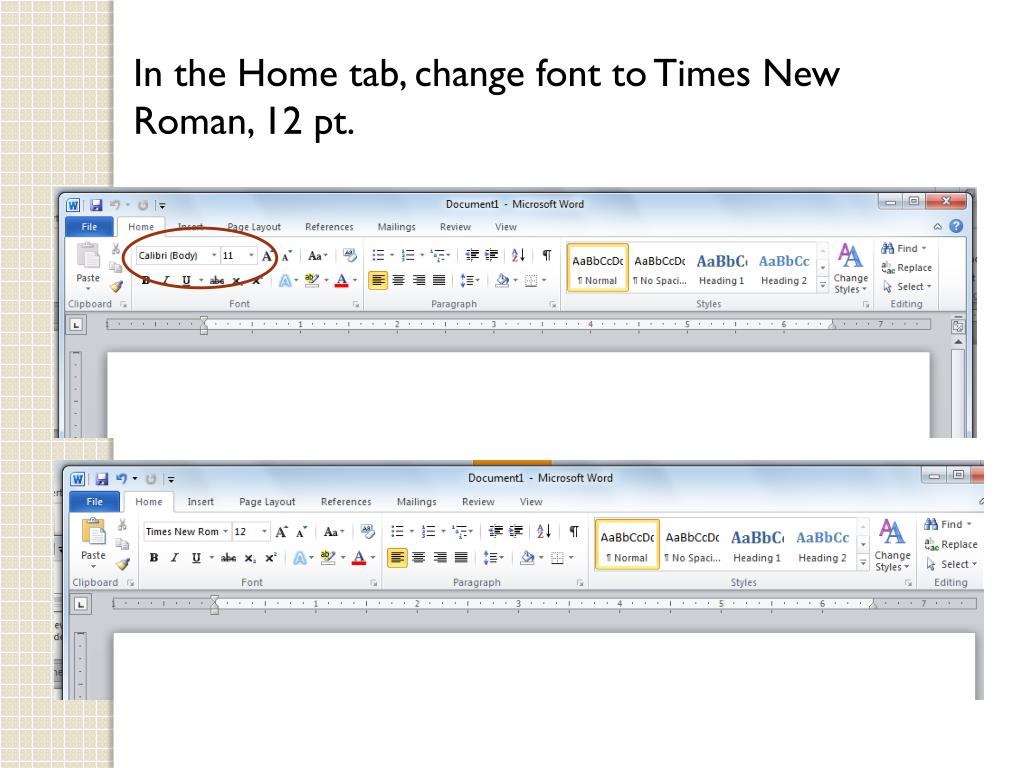Click Multilevel List icon in Times New Roman window
Image resolution: width=1024 pixels, height=768 pixels.
tap(459, 532)
